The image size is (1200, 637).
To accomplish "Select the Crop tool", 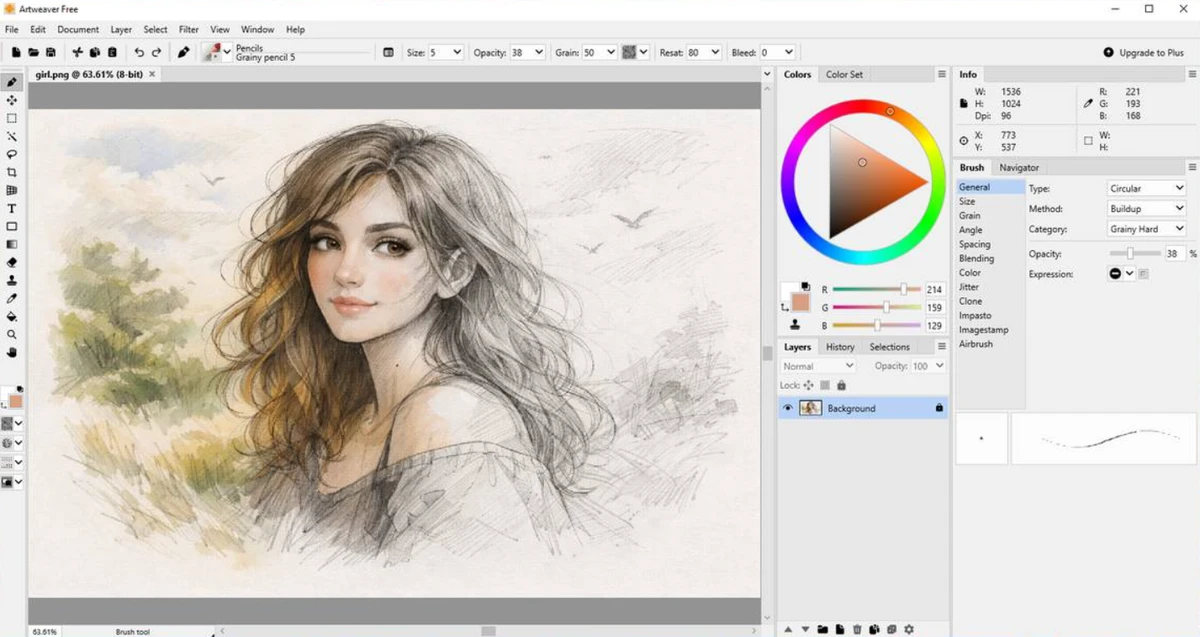I will coord(12,172).
